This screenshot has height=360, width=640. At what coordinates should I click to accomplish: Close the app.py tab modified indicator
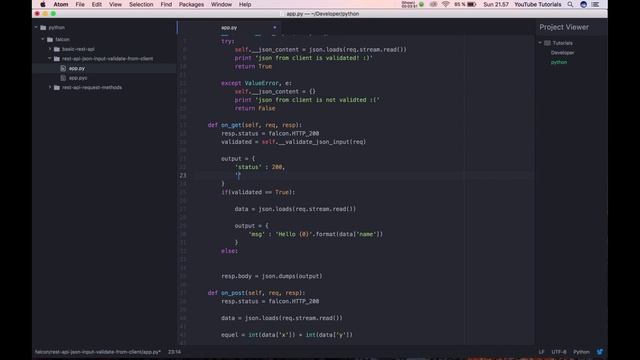coord(275,28)
